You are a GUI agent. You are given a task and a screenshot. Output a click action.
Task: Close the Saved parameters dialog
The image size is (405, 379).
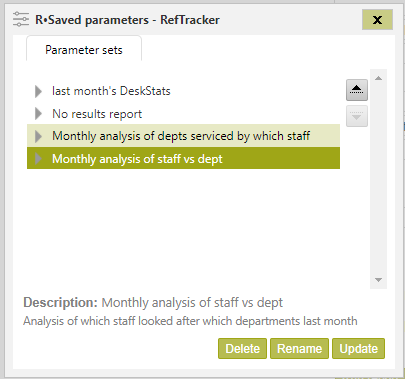tap(377, 20)
